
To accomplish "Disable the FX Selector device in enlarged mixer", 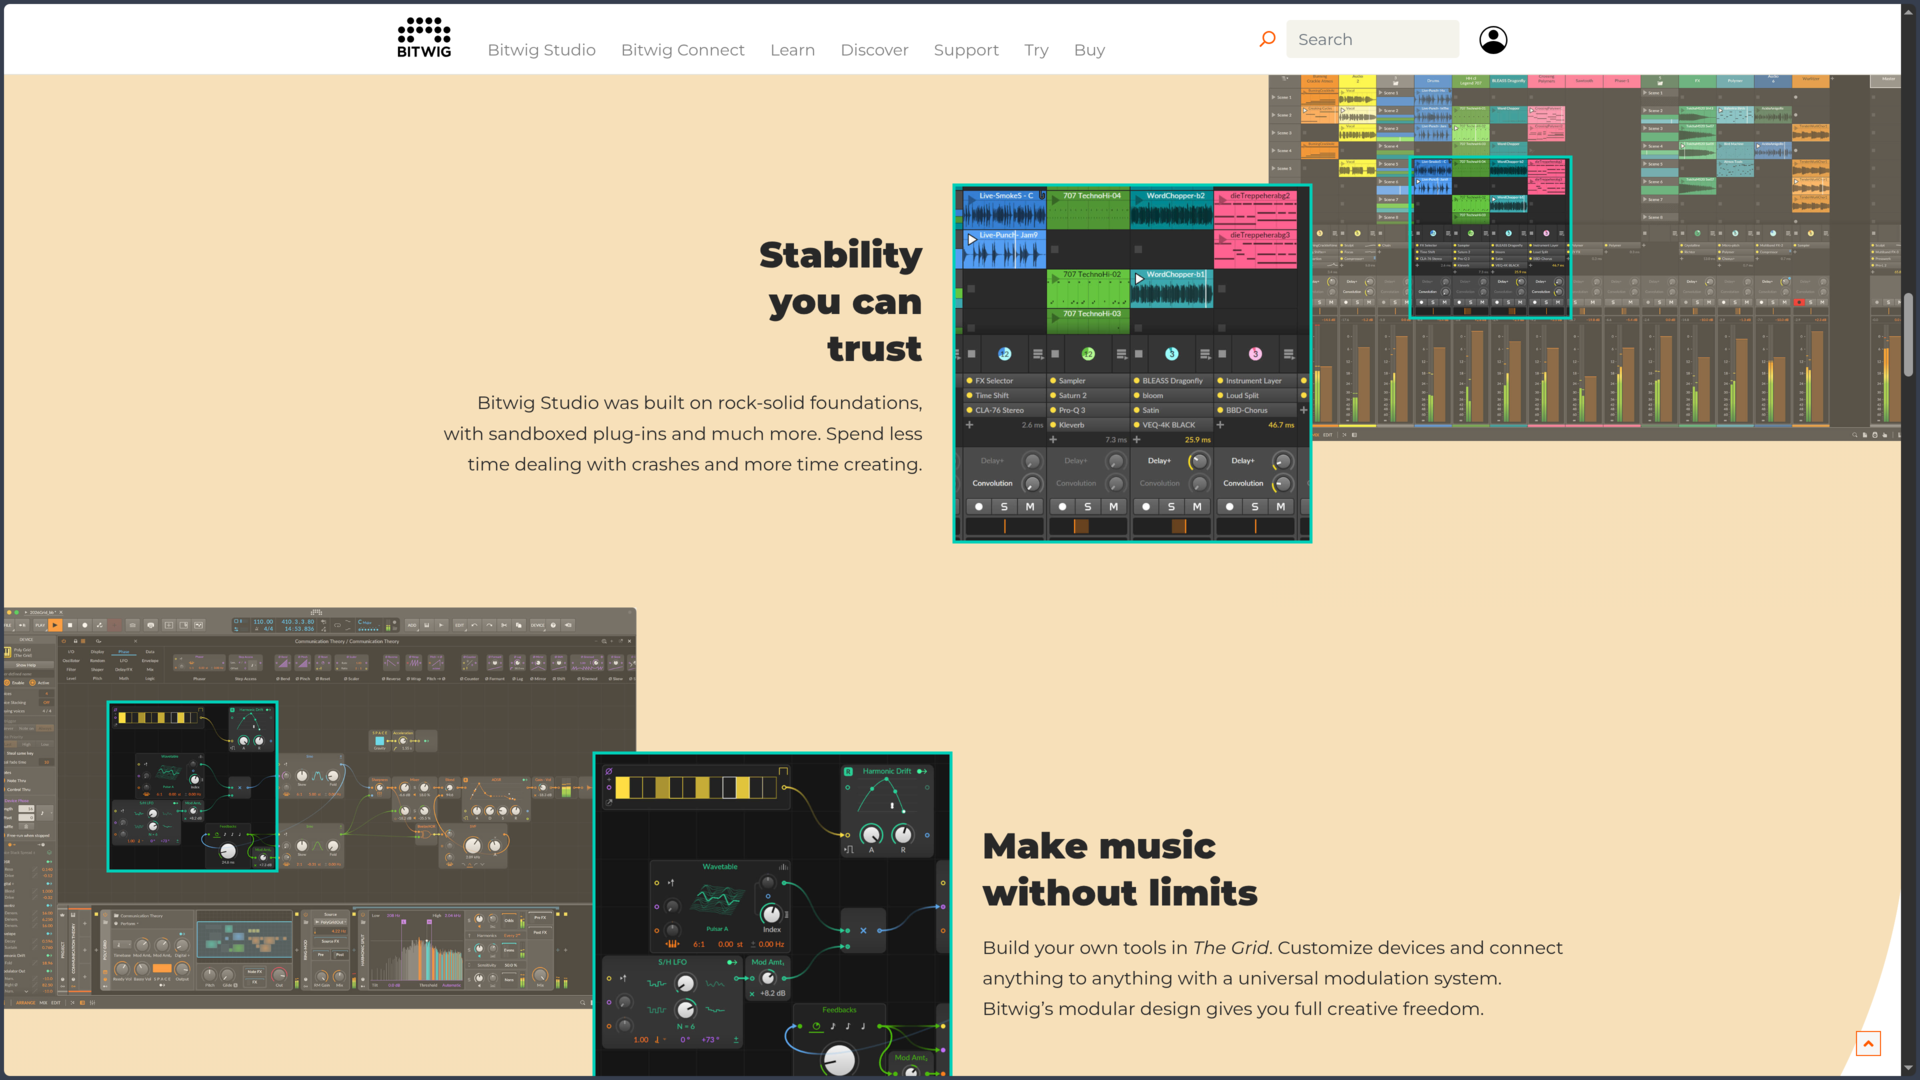I will point(969,381).
